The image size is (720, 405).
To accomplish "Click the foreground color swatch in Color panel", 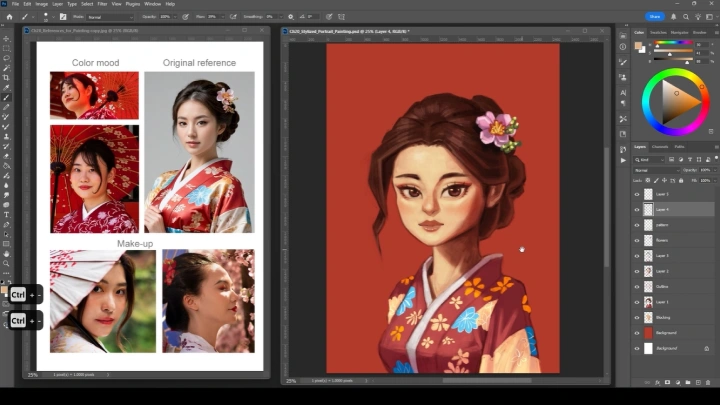I will click(x=638, y=45).
